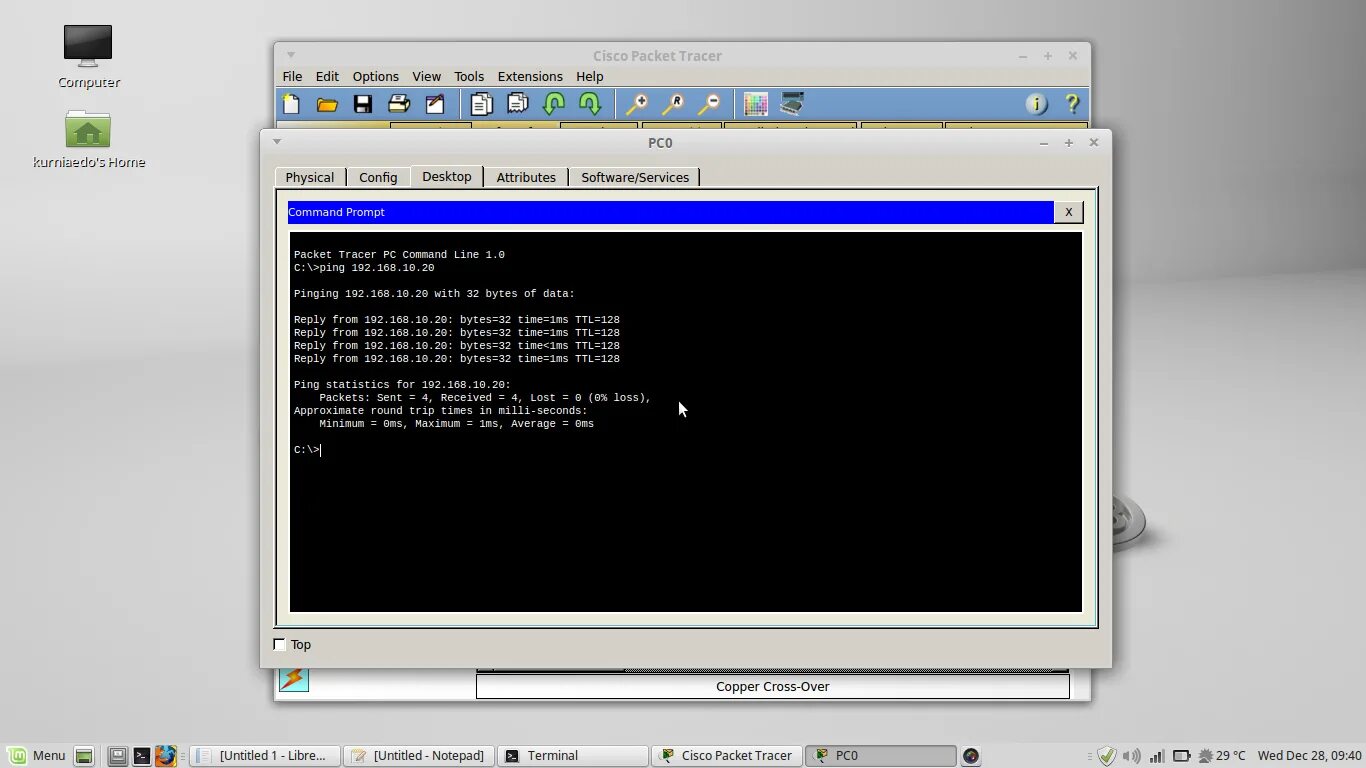
Task: Click the 'Pinging 192.168.10.20 with 32 bytes' line
Action: pos(434,294)
